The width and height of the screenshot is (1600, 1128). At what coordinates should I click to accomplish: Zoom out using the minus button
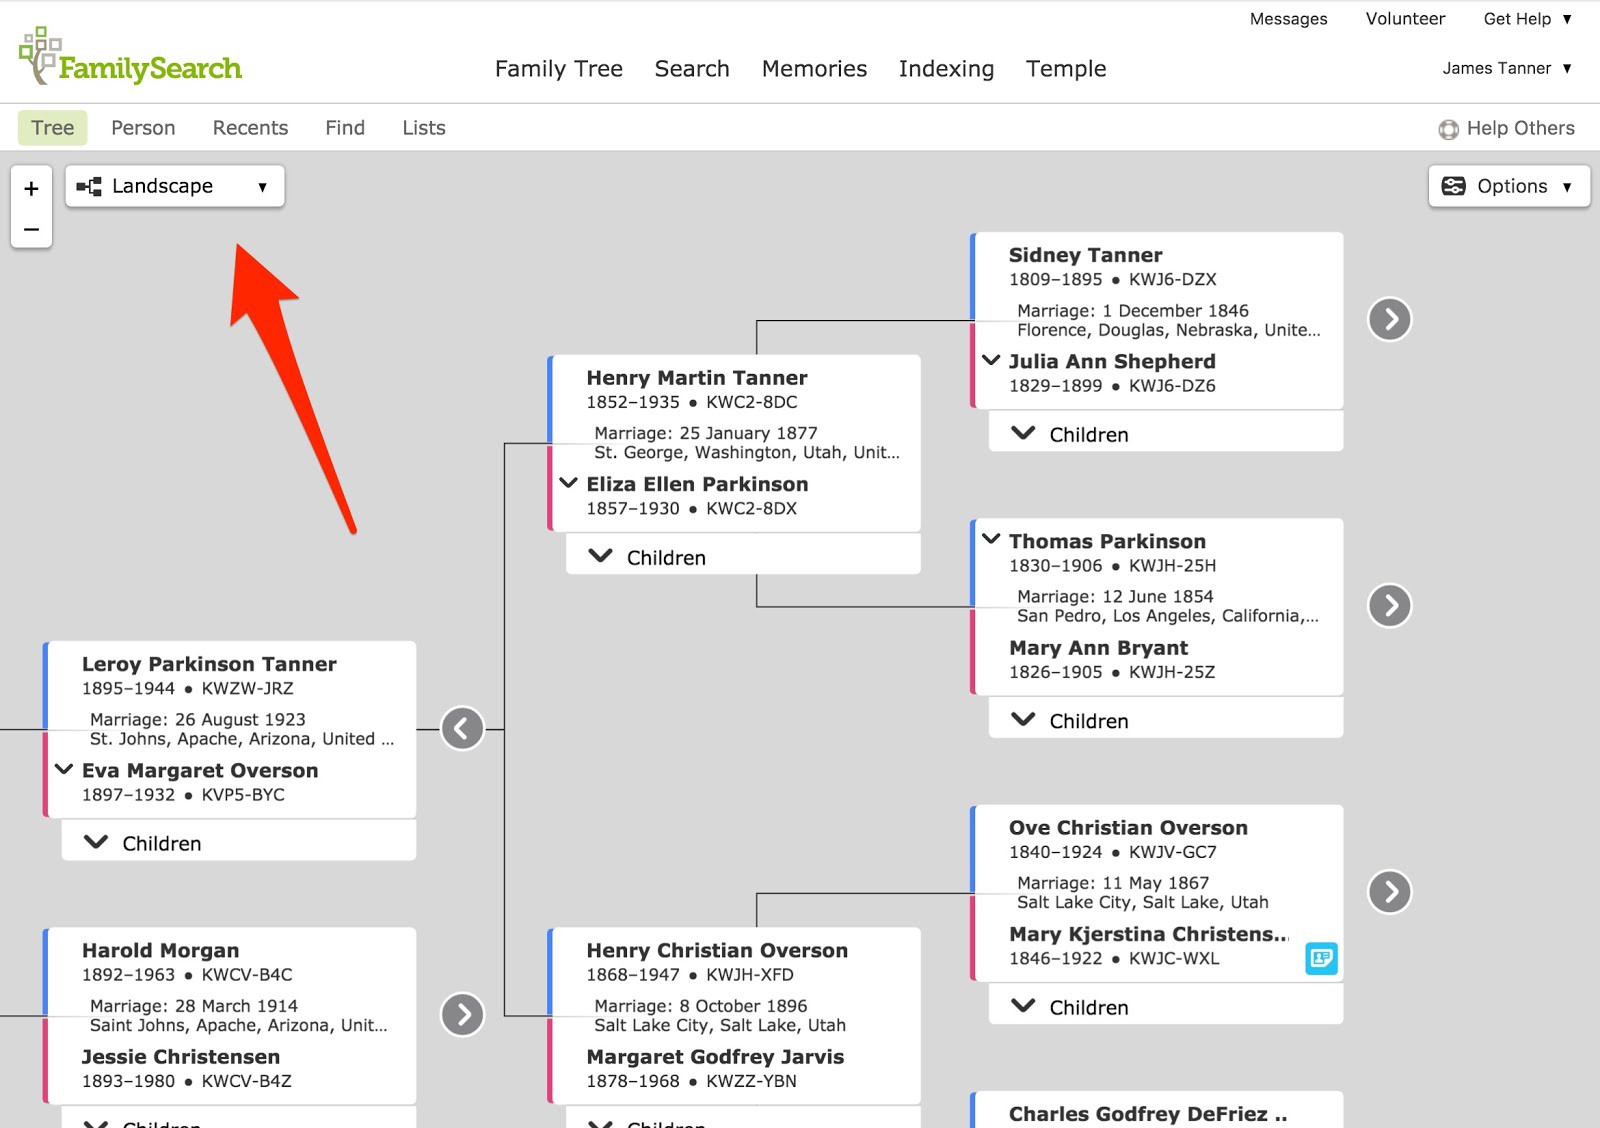coord(31,228)
